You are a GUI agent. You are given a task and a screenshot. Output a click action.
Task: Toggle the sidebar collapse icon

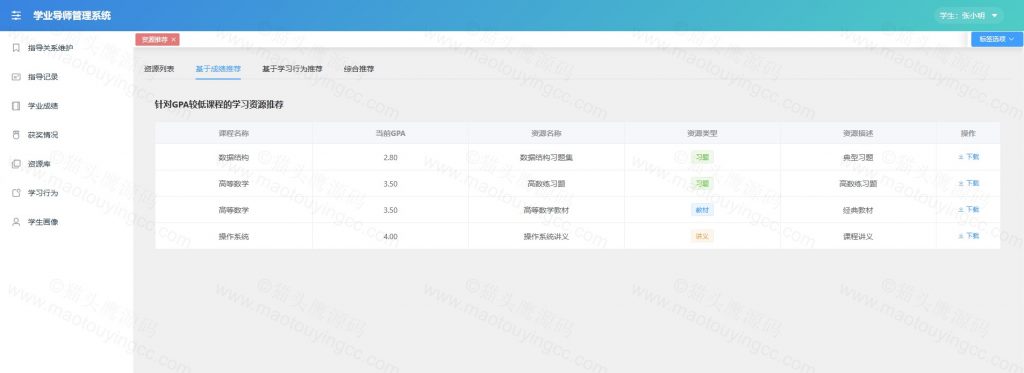[16, 16]
